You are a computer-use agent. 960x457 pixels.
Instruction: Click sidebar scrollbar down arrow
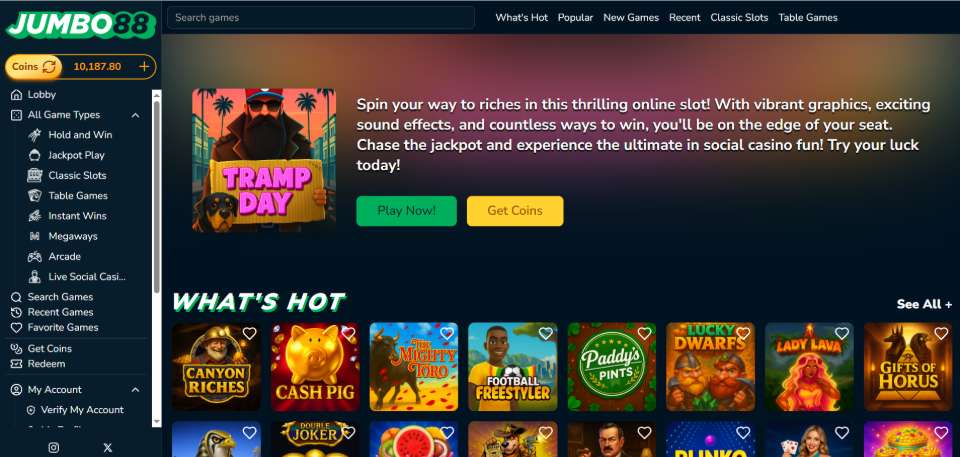[x=157, y=422]
